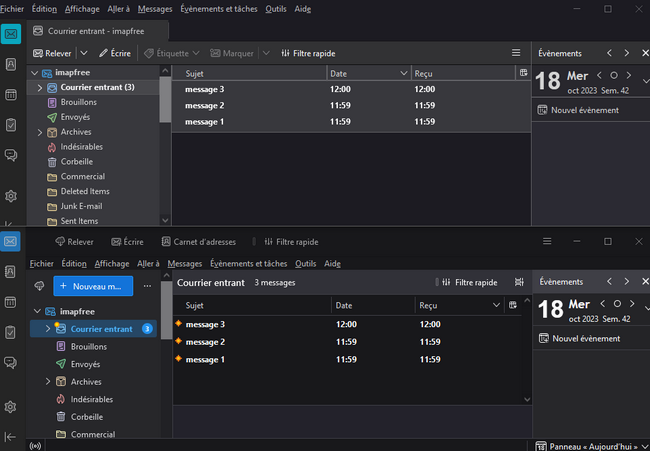This screenshot has height=451, width=650.
Task: Collapse the spaces toolbar with the arrow icon
Action: [10, 436]
